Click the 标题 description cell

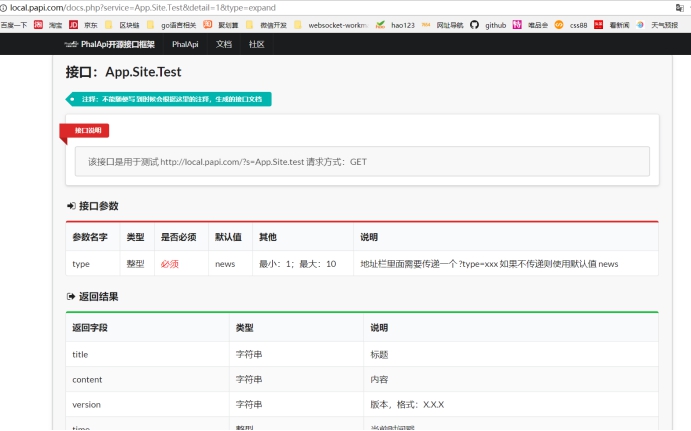(379, 355)
